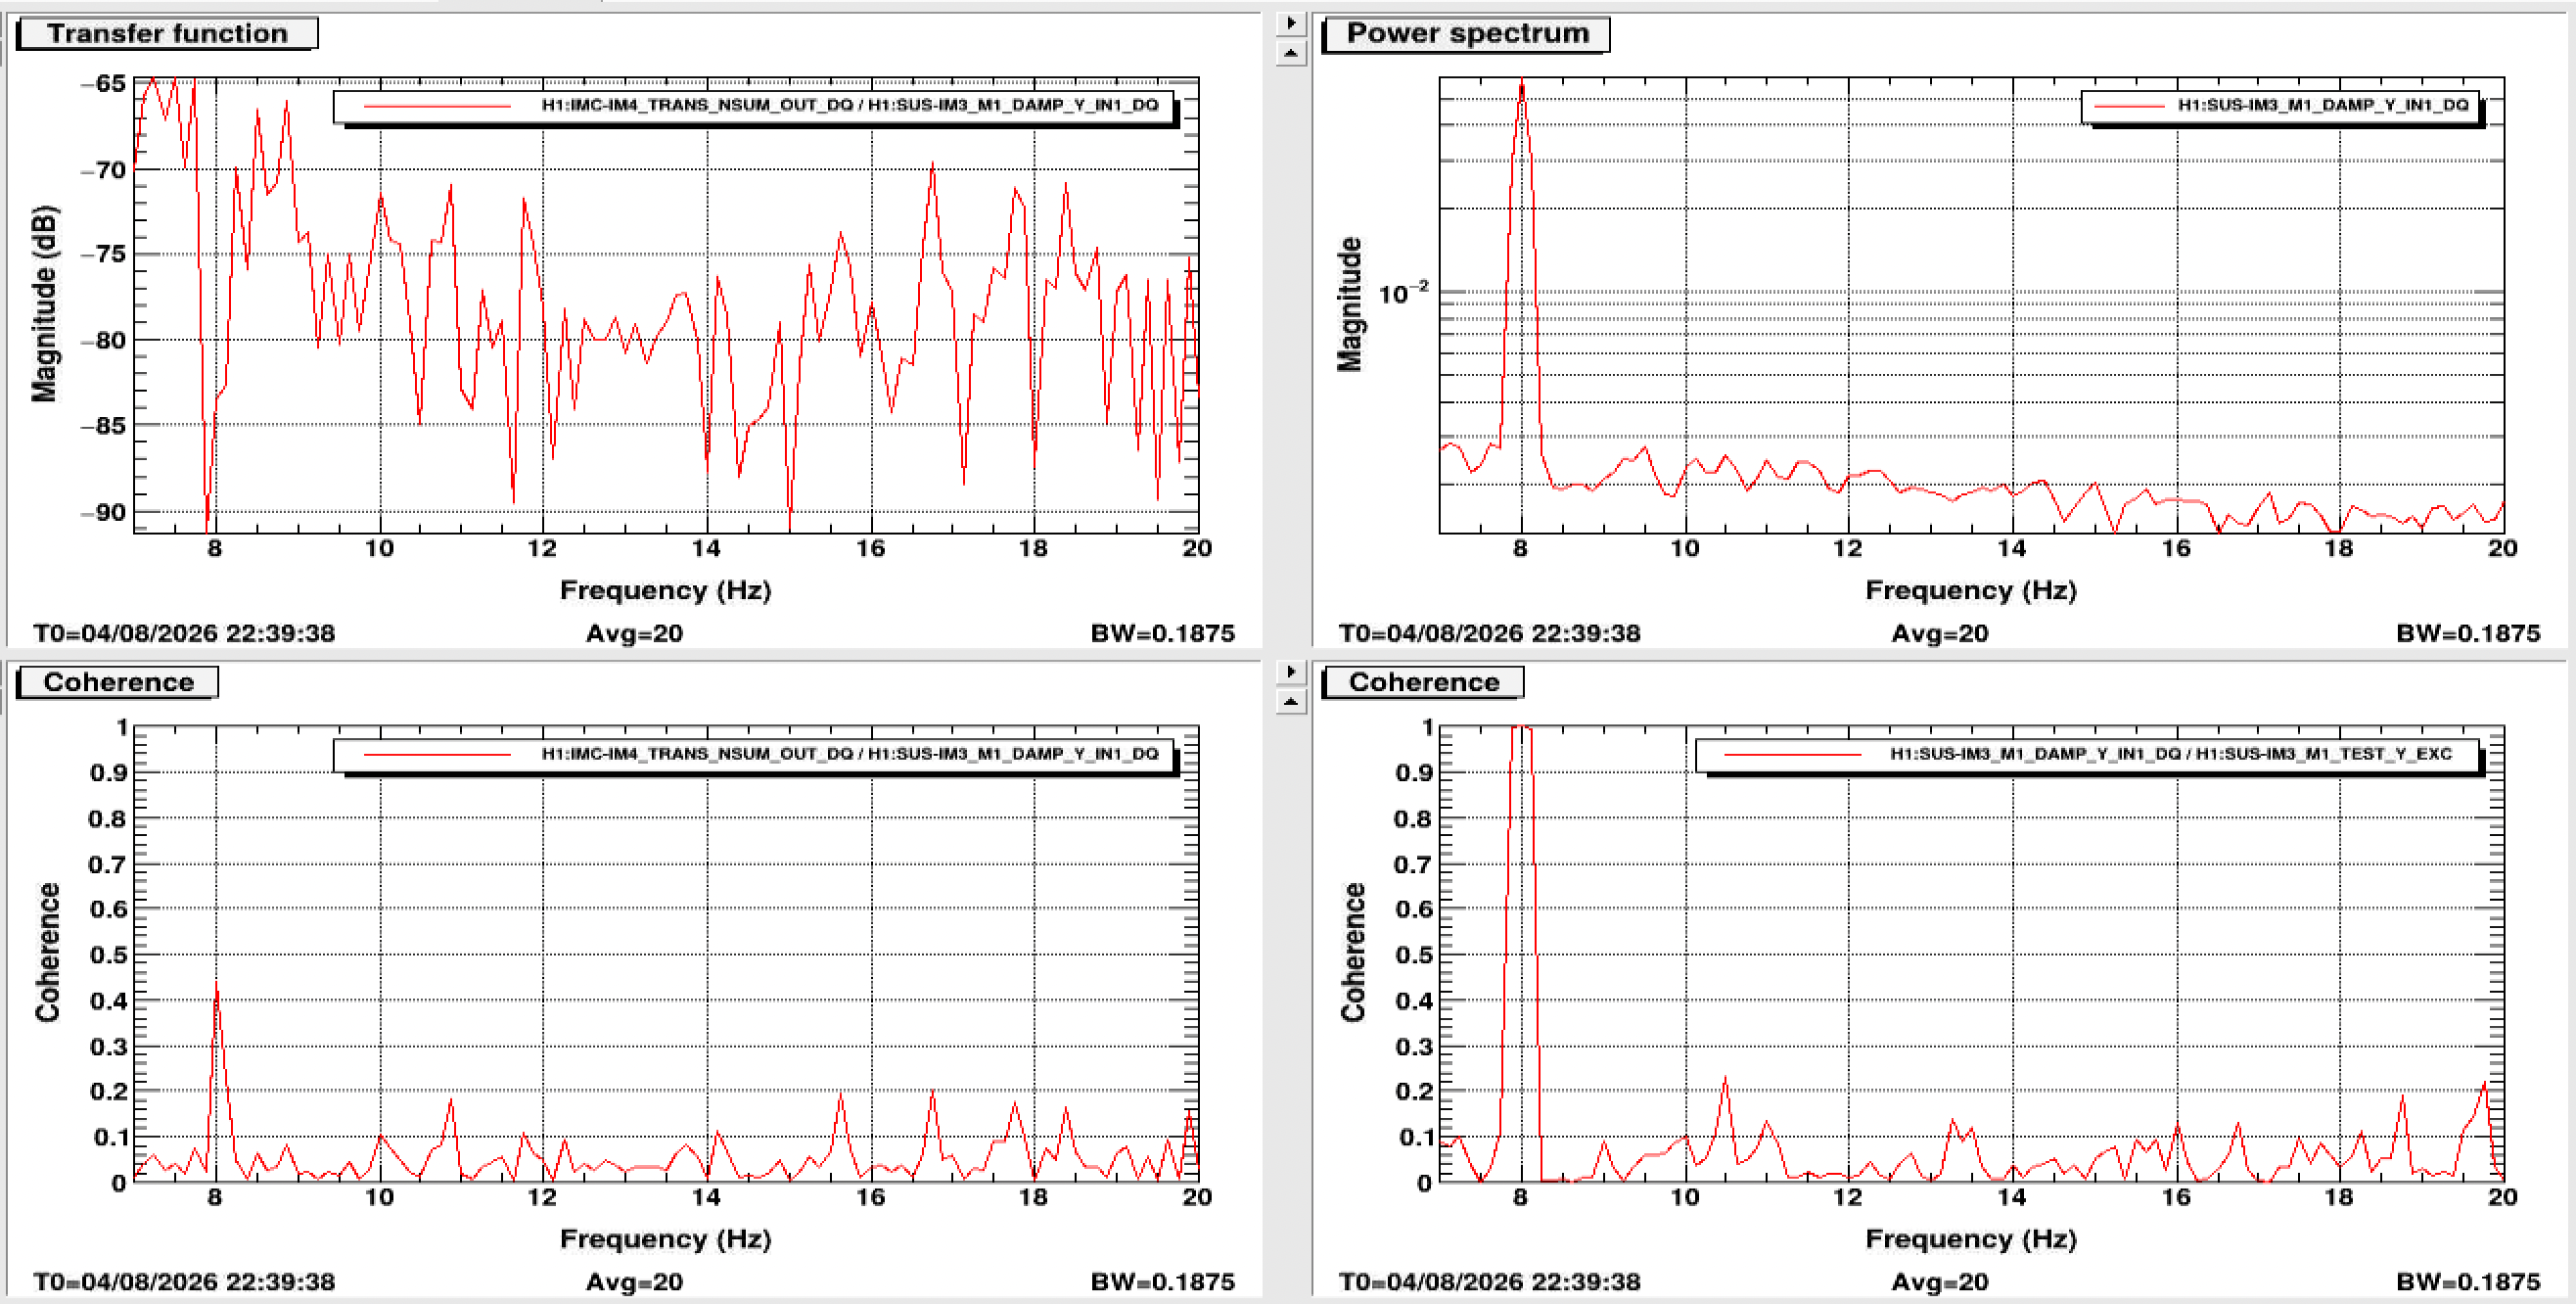Click the 16 frequency tick under Power spectrum plot
Viewport: 2576px width, 1304px height.
(x=2176, y=548)
